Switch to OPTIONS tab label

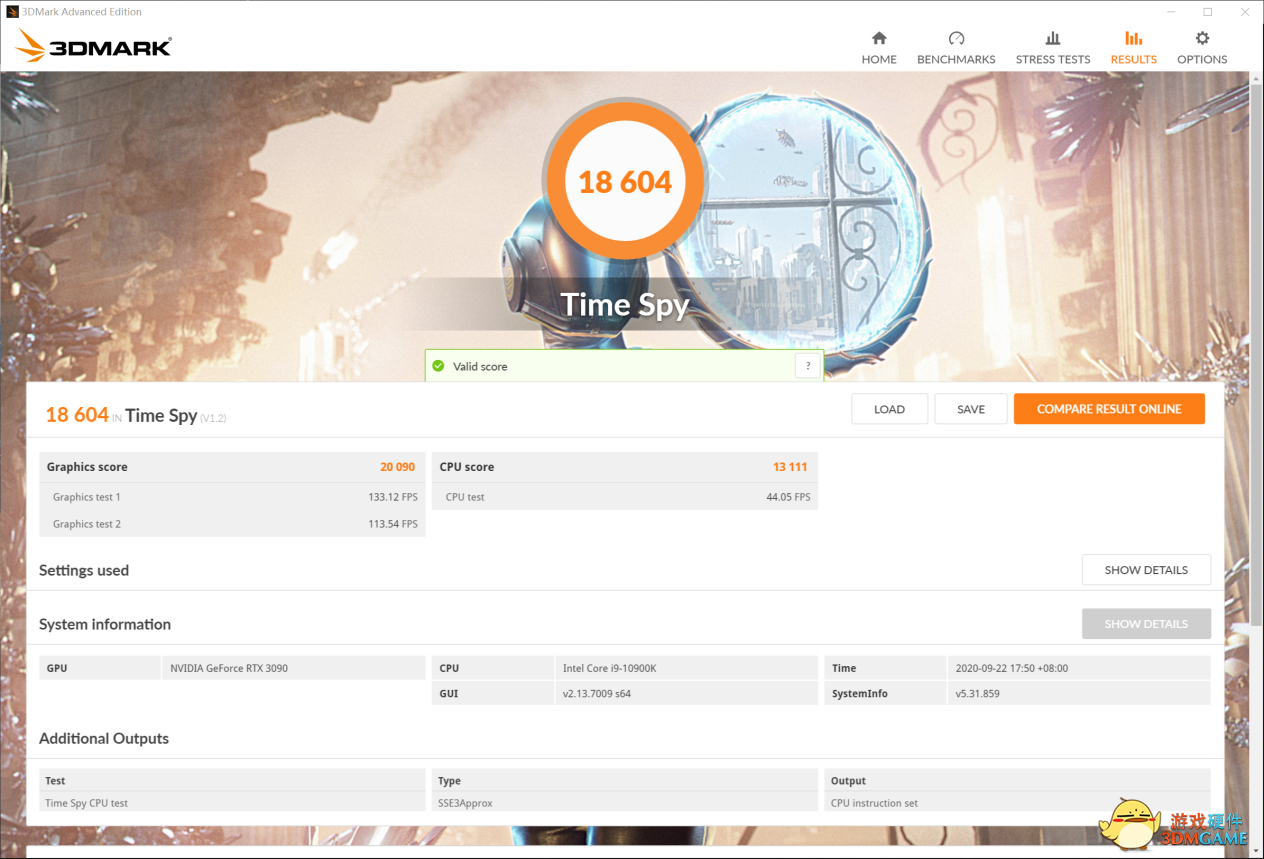pyautogui.click(x=1202, y=59)
